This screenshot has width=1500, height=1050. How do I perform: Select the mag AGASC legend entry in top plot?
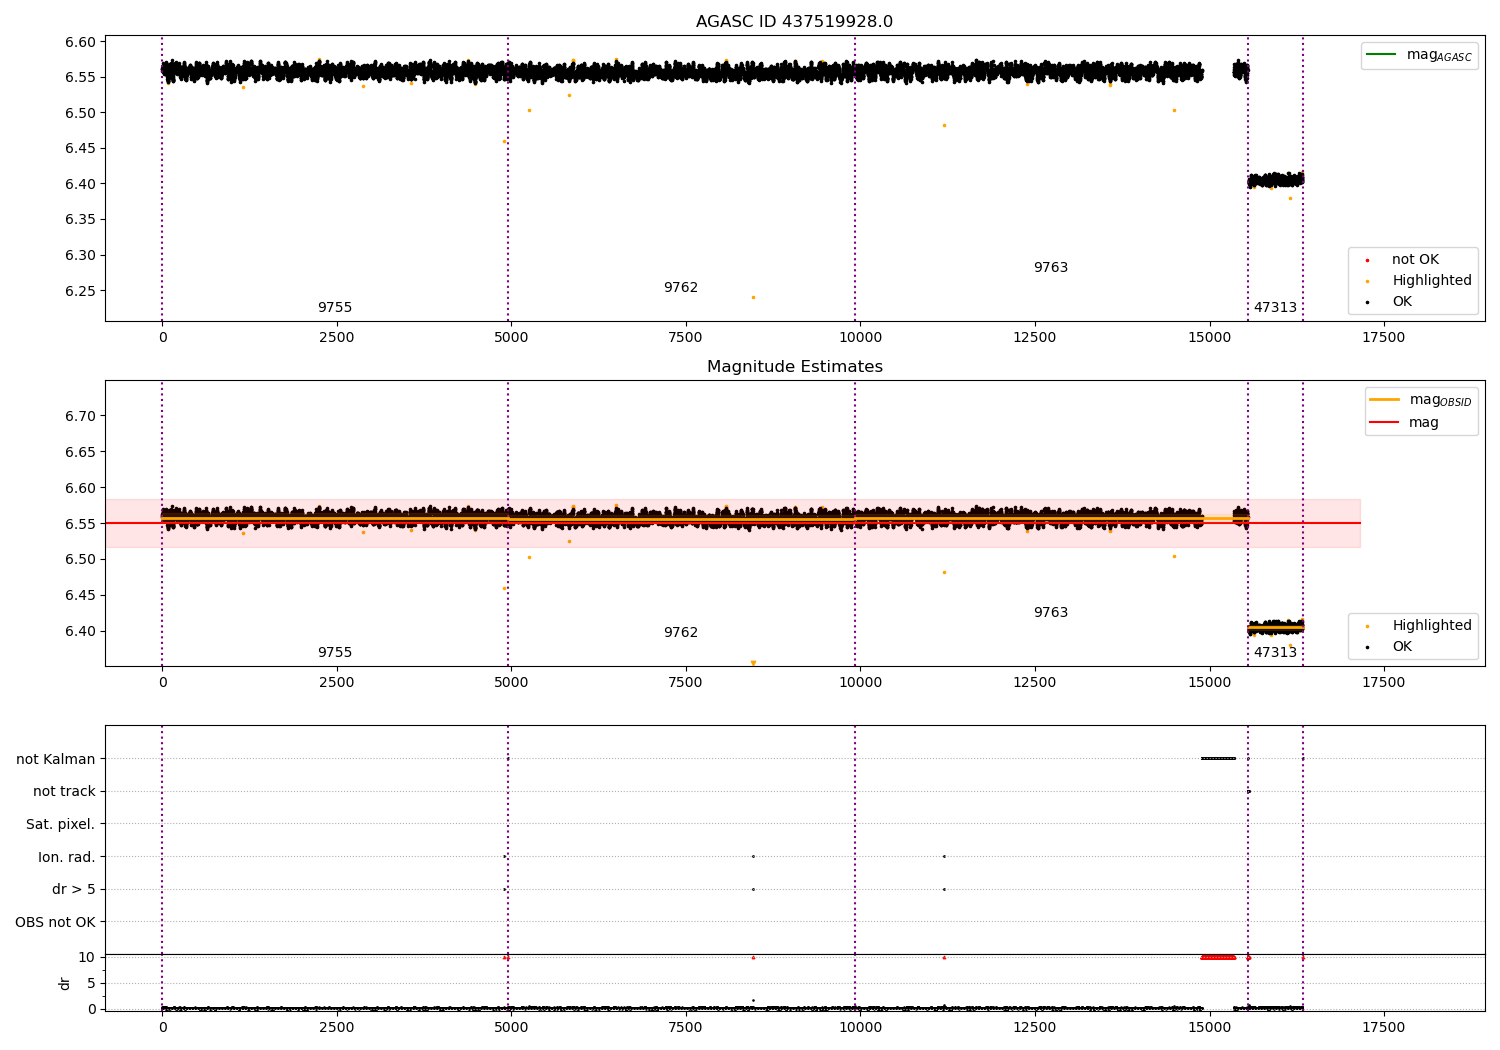[1420, 55]
